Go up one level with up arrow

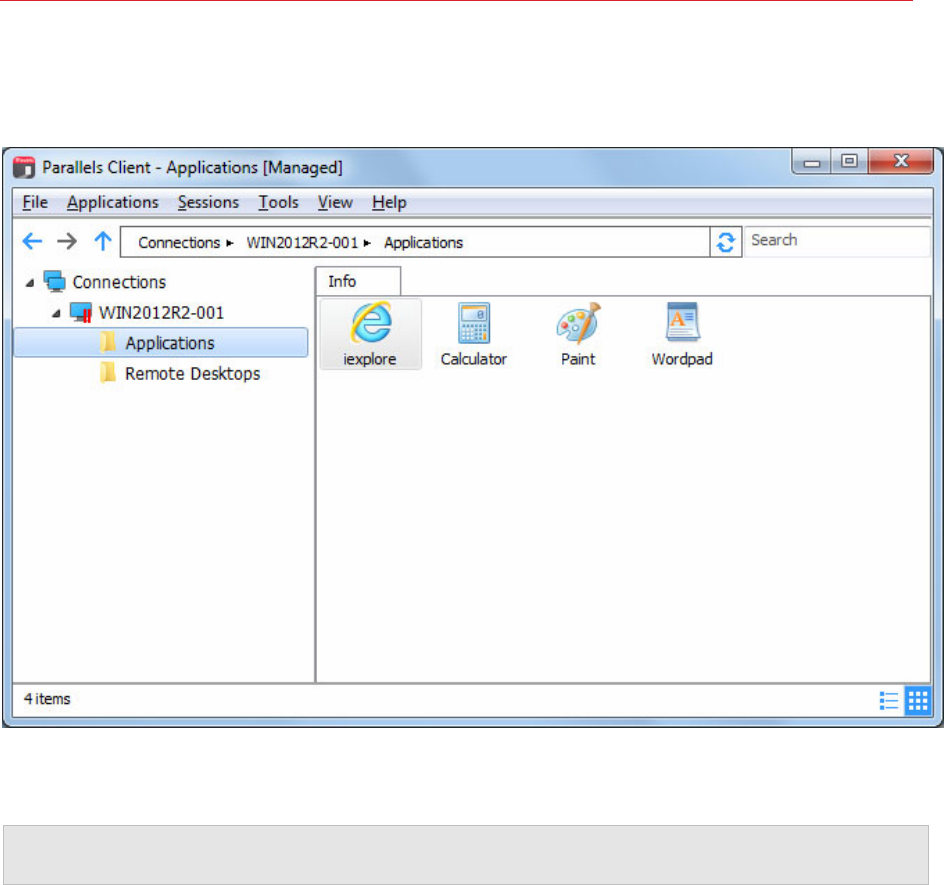coord(103,241)
